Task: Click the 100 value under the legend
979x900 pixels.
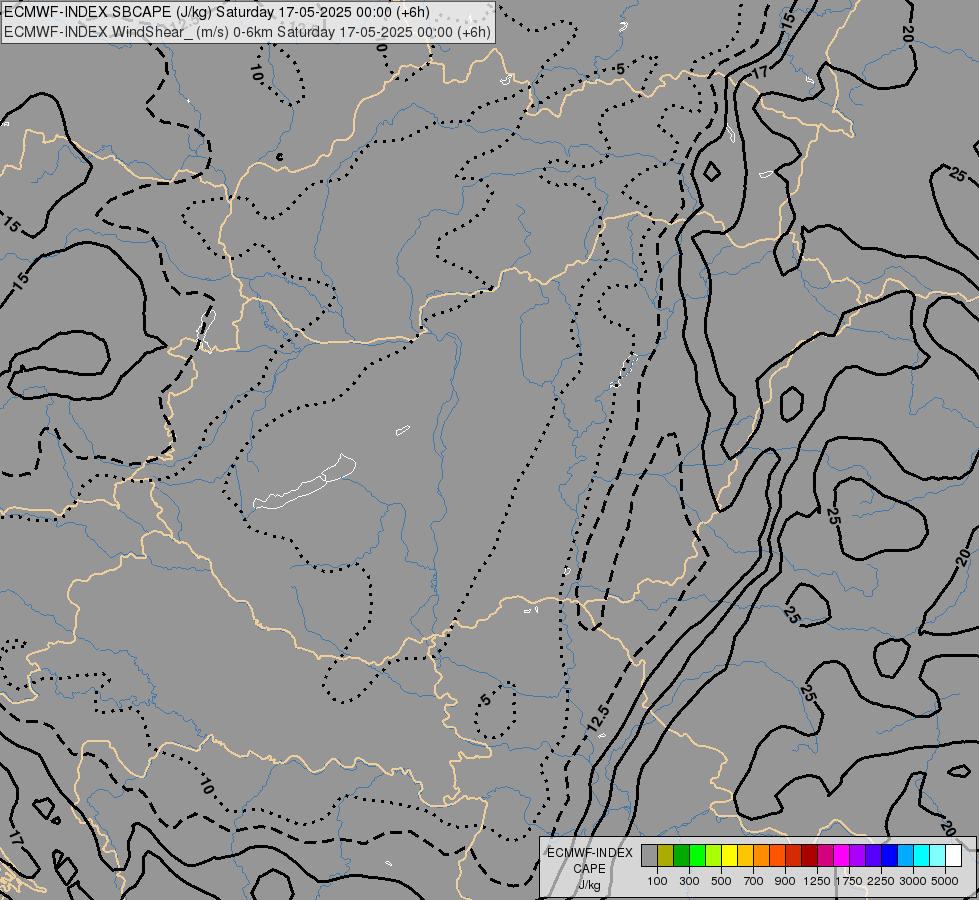Action: click(x=657, y=881)
